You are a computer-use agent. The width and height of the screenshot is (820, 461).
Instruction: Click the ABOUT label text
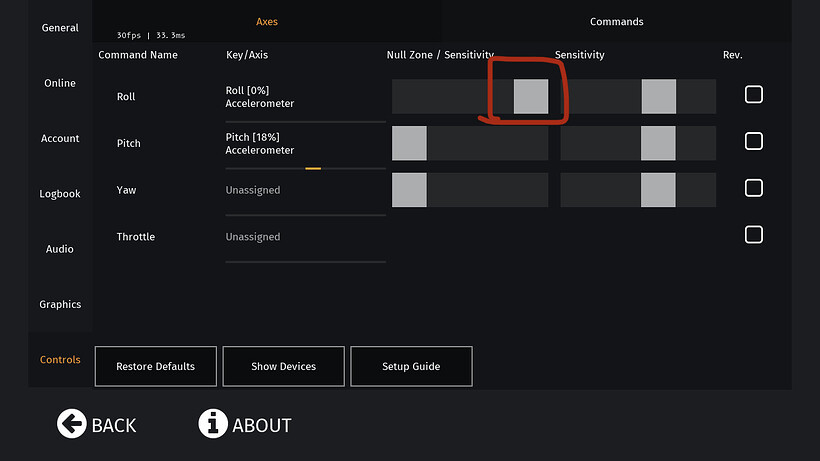point(262,425)
